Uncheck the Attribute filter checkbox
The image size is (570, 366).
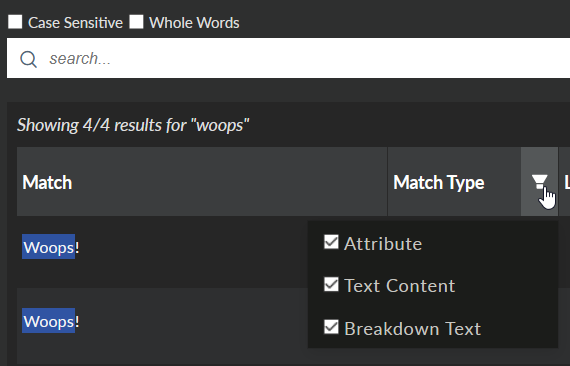pos(331,242)
